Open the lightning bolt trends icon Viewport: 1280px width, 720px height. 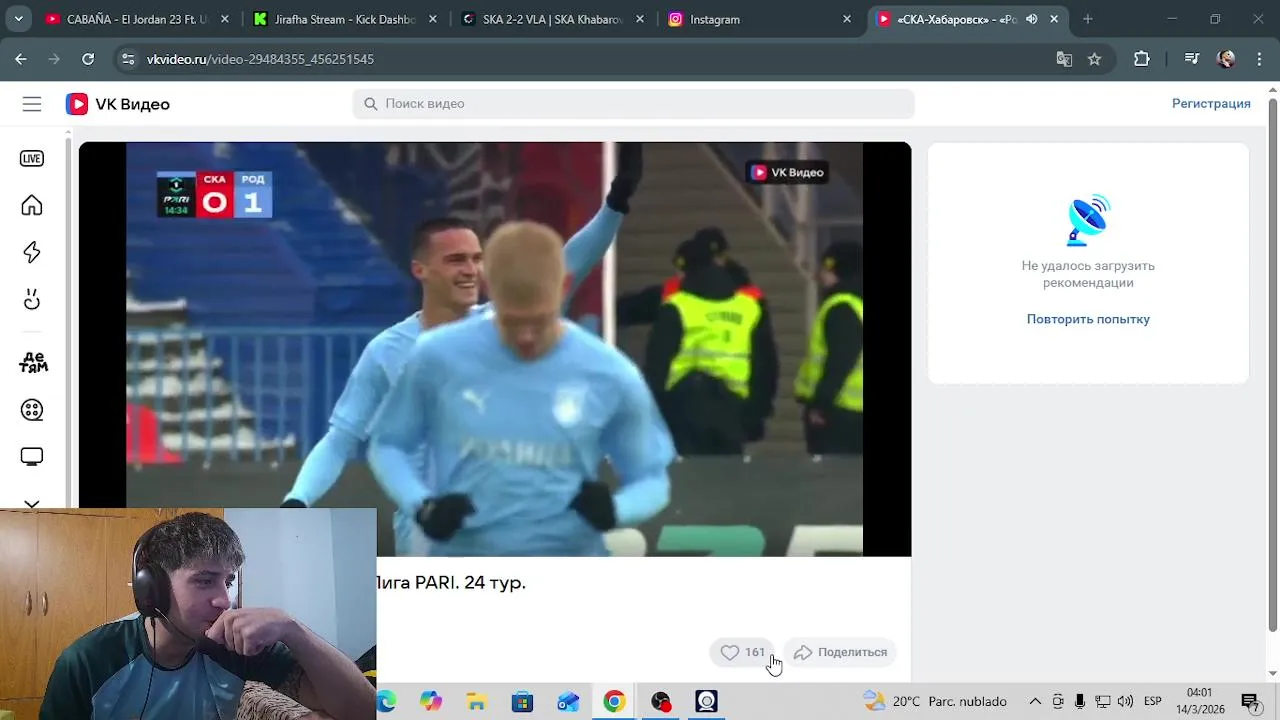[32, 252]
